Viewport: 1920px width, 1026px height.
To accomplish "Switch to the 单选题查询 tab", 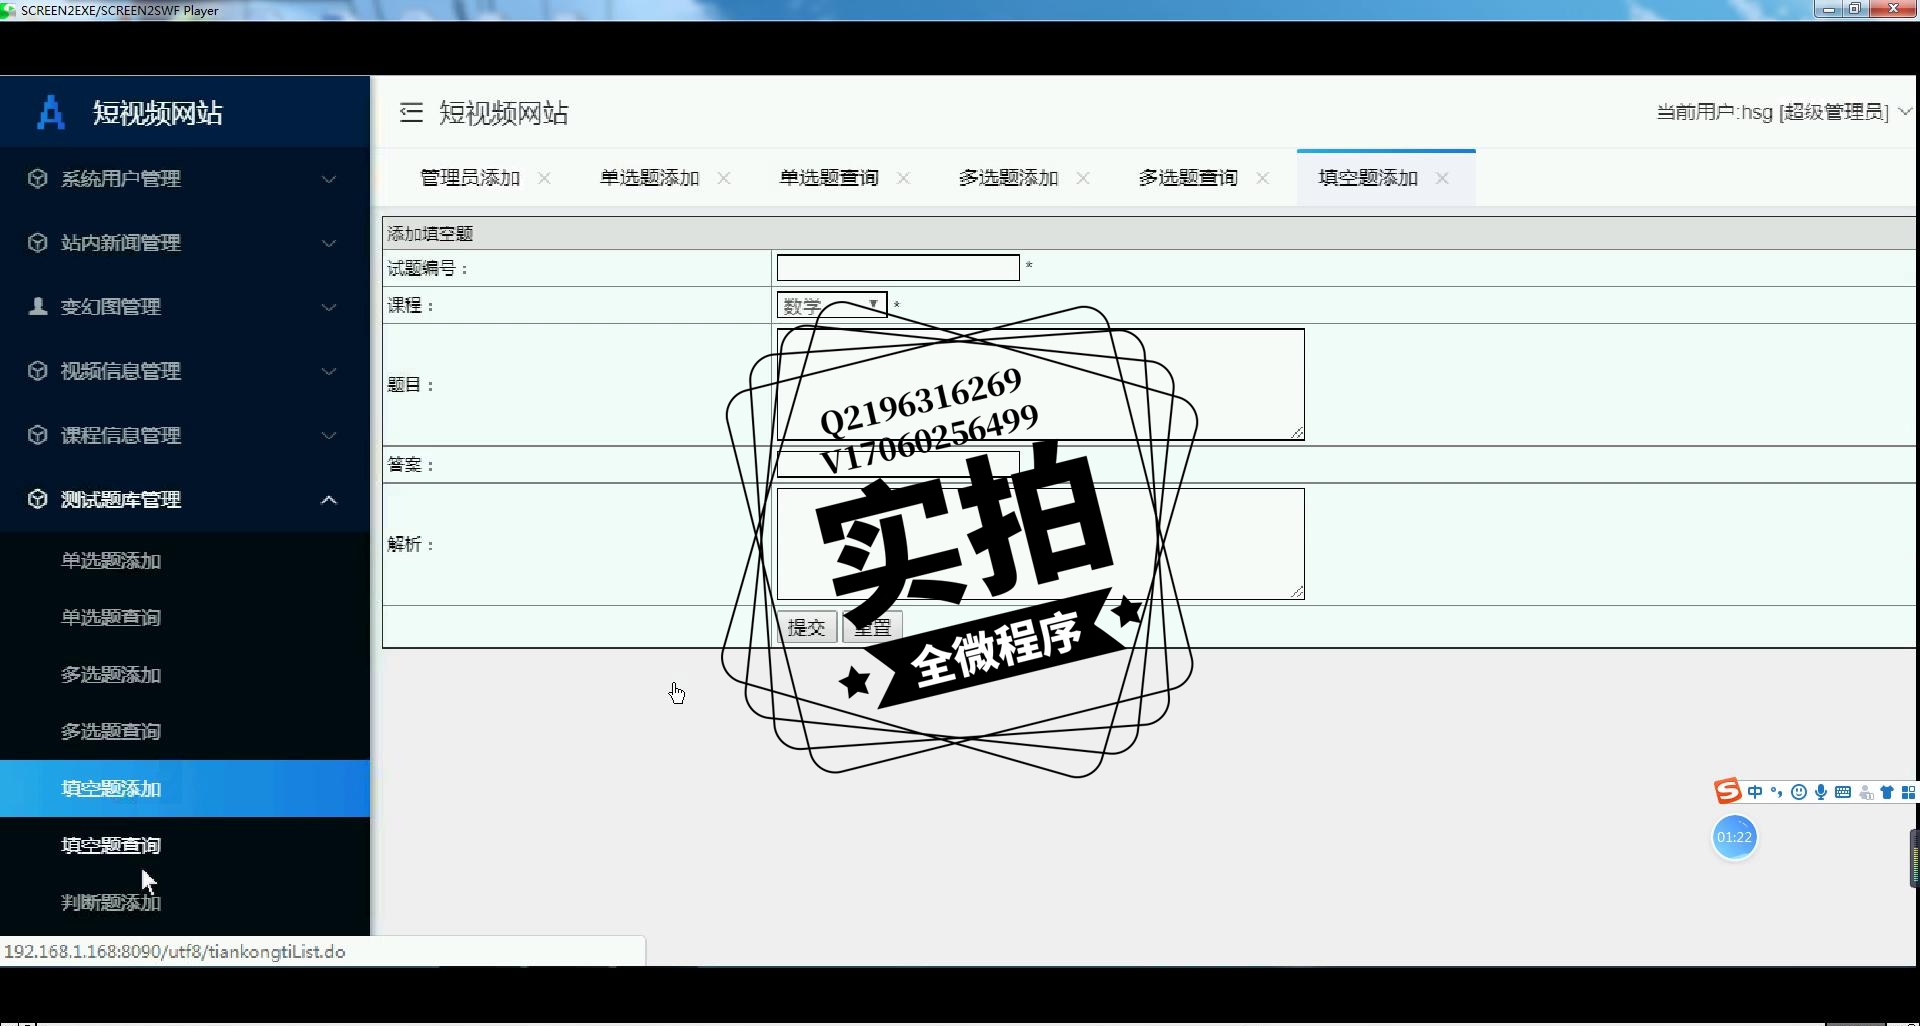I will [x=829, y=178].
